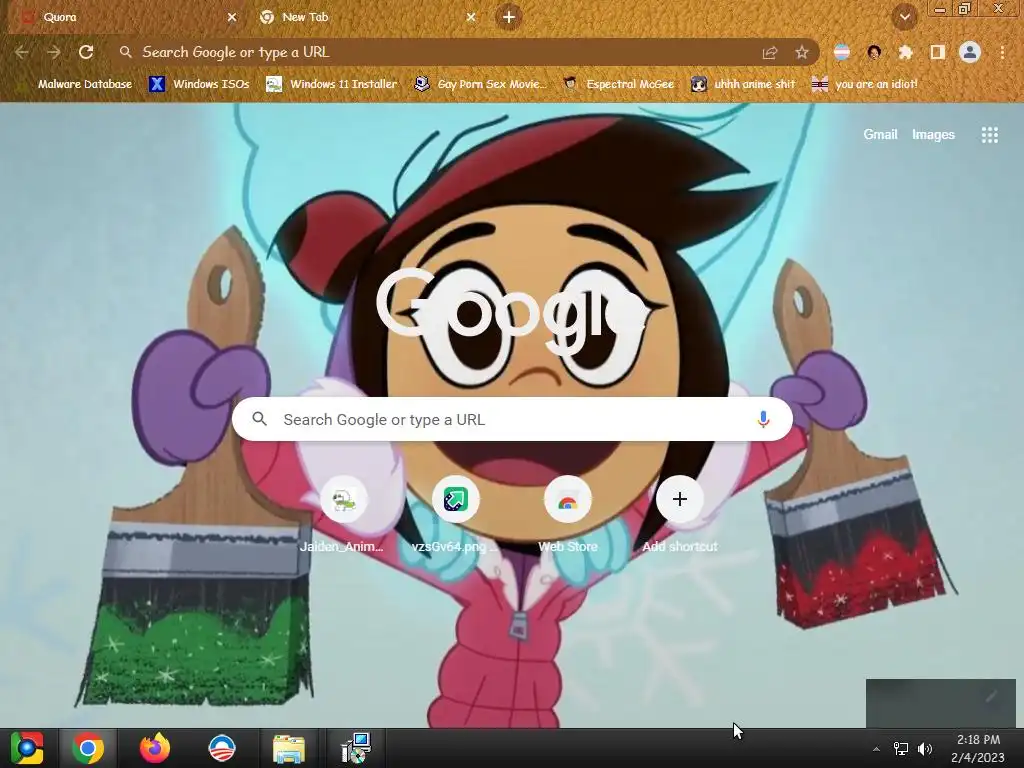This screenshot has height=768, width=1024.
Task: Open Chrome from the taskbar
Action: tap(88, 748)
